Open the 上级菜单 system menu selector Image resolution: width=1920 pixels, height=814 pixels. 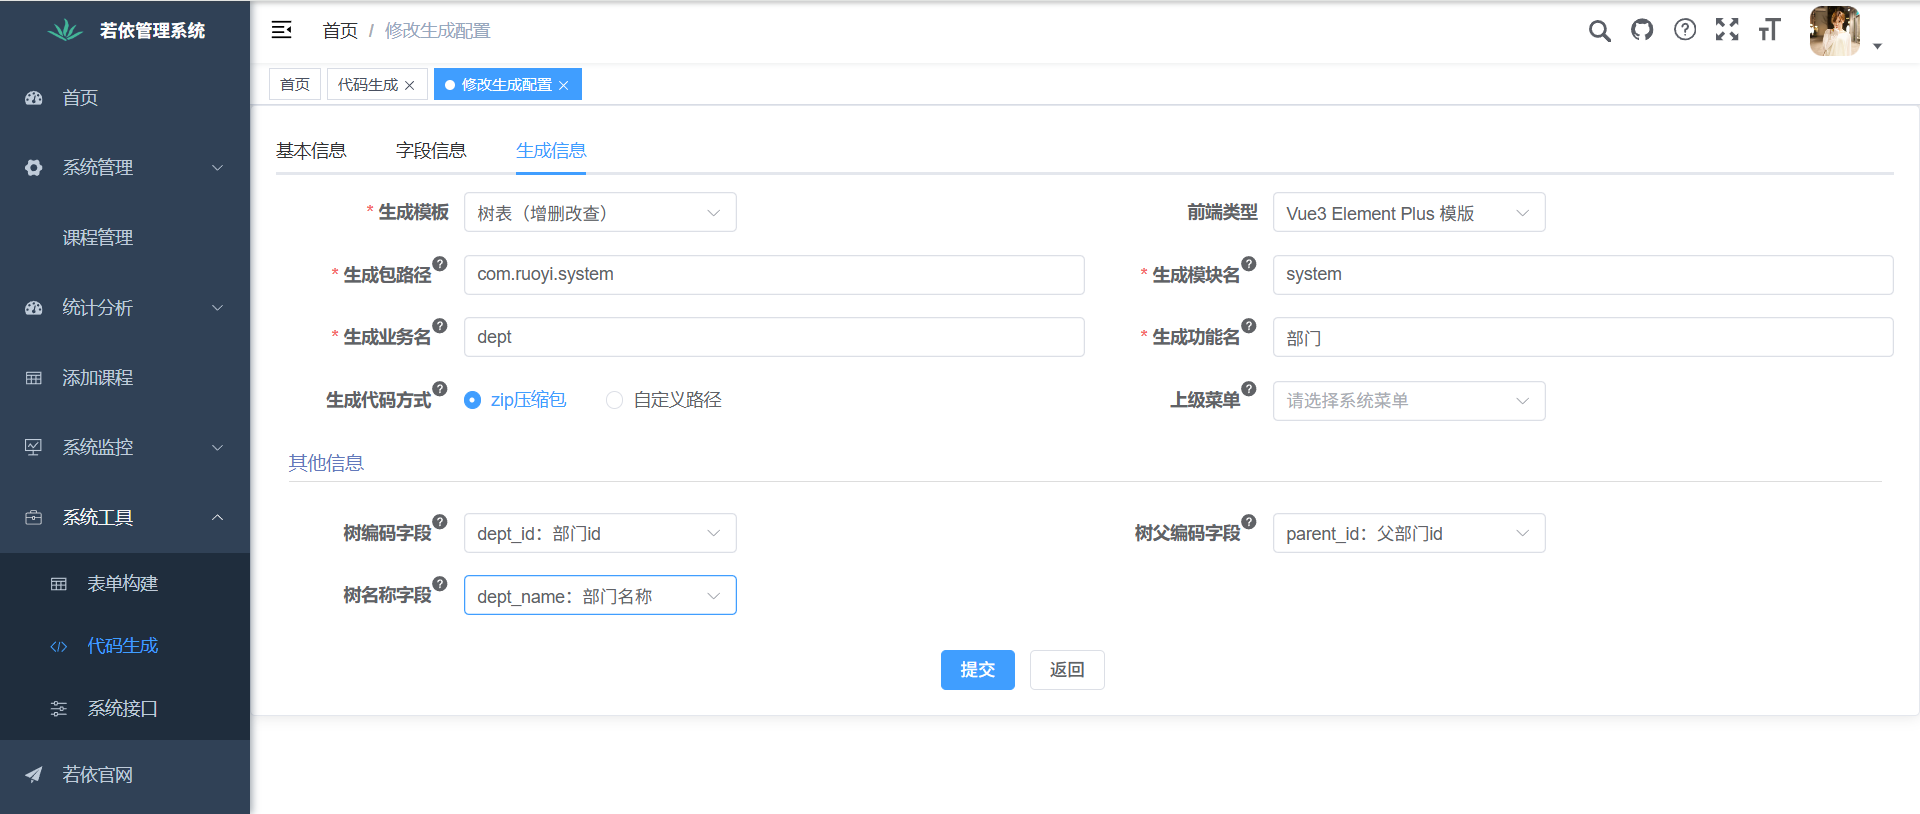(1409, 401)
